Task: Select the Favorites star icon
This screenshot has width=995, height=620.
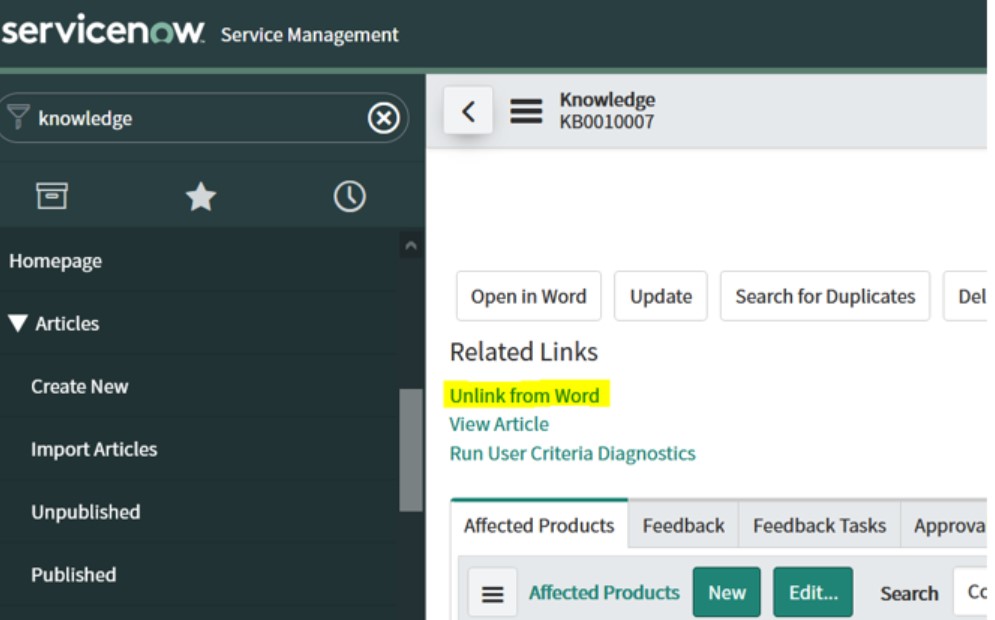Action: click(199, 196)
